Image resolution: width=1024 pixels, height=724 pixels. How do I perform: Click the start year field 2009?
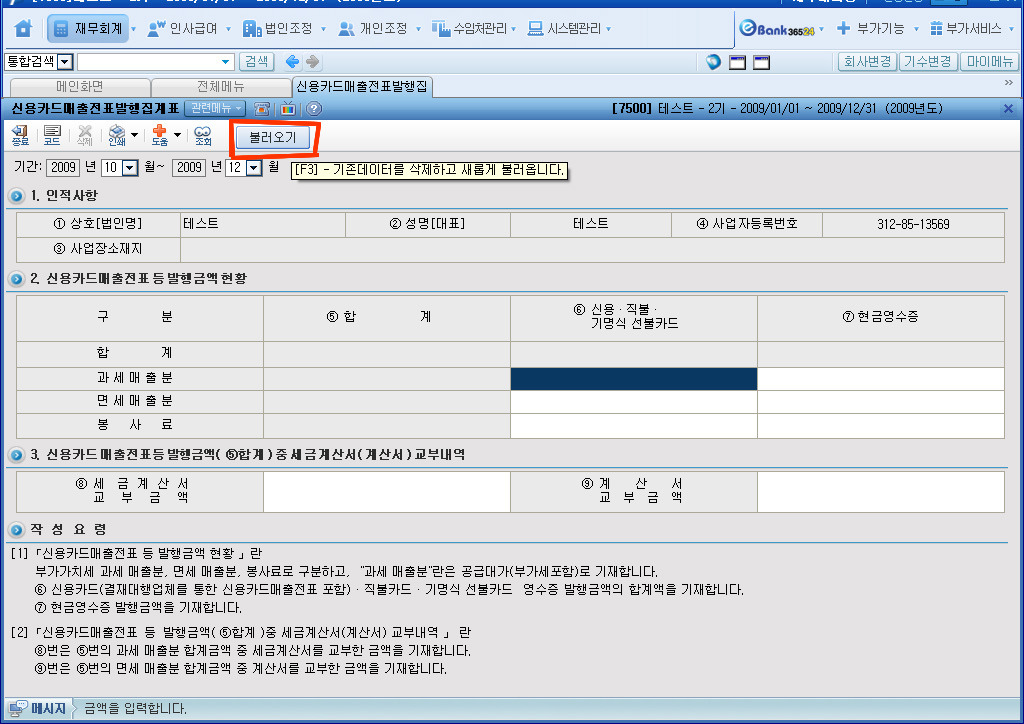[x=63, y=168]
